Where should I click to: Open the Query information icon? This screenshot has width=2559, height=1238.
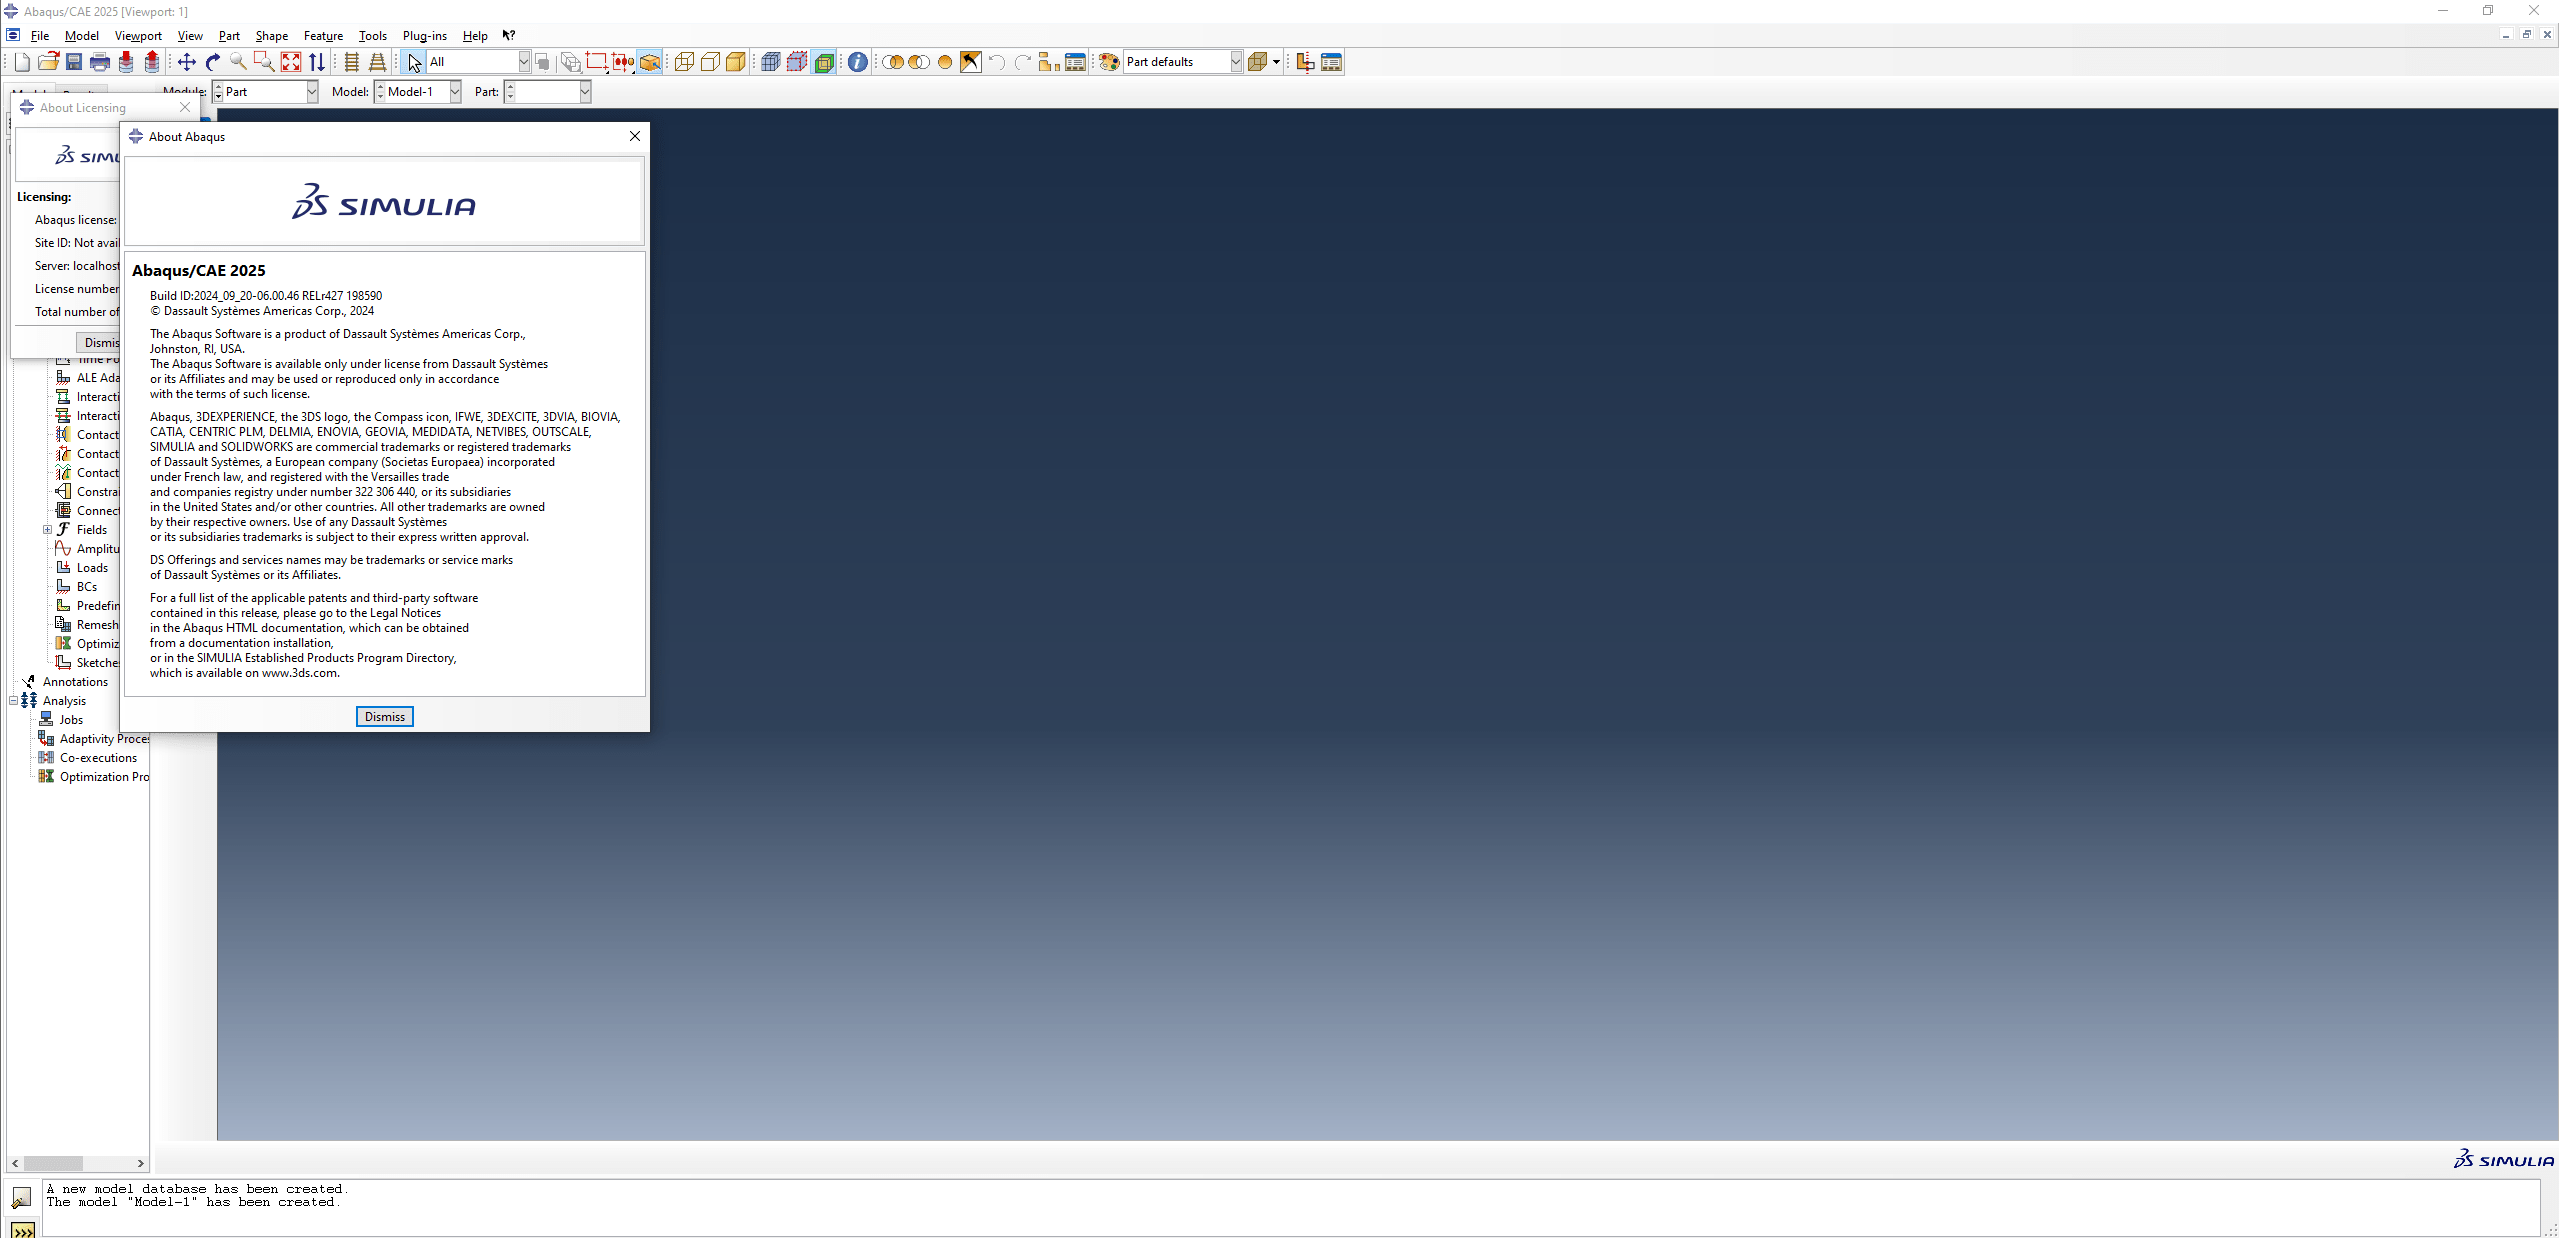(x=858, y=62)
